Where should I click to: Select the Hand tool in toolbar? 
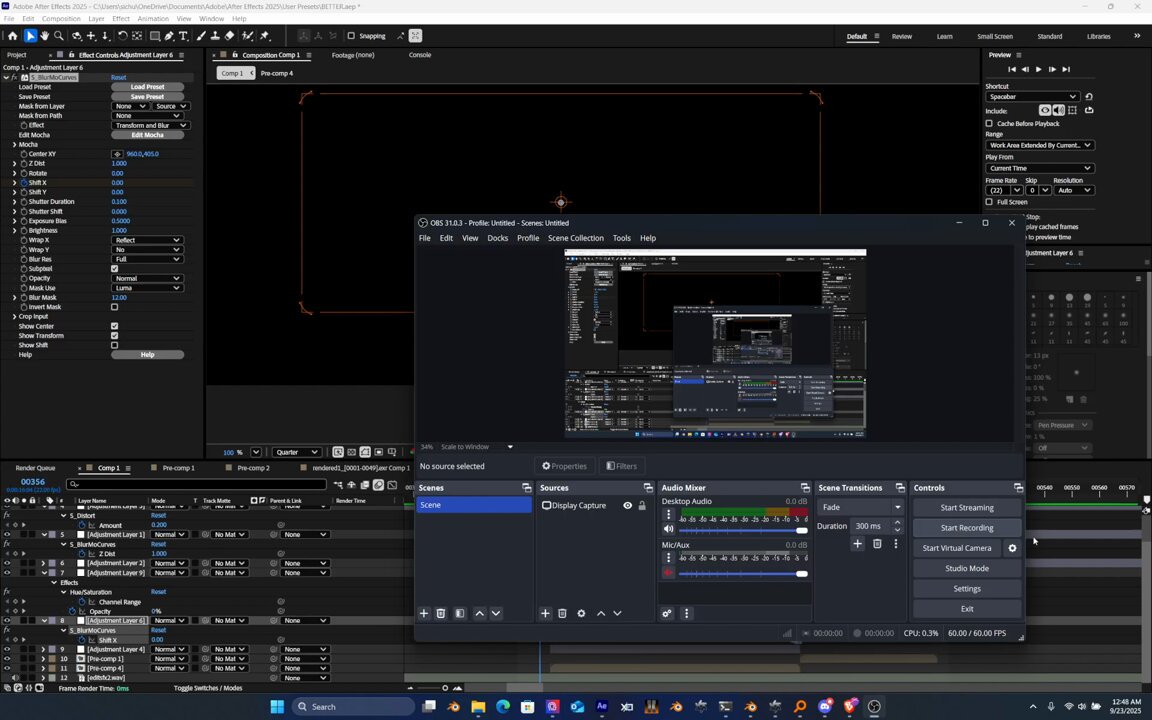click(x=44, y=36)
